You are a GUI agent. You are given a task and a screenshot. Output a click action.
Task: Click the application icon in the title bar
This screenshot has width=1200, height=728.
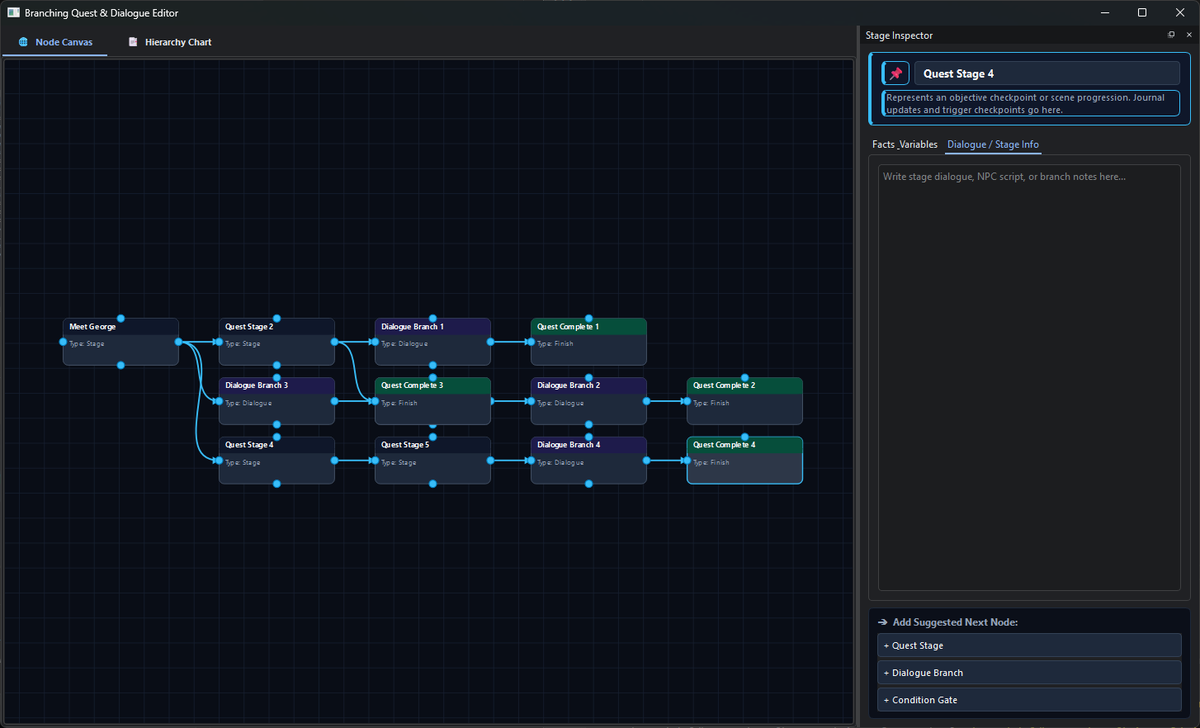tap(13, 13)
